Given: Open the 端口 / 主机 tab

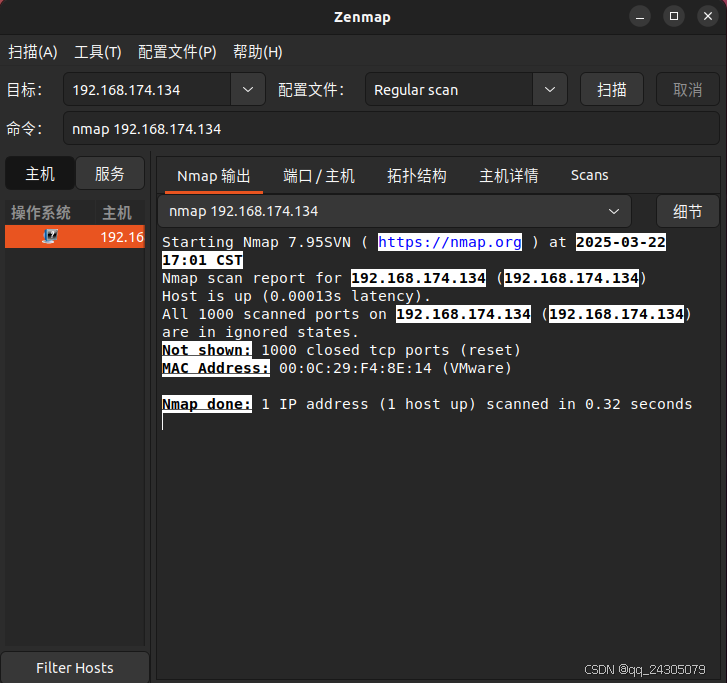Looking at the screenshot, I should 319,176.
